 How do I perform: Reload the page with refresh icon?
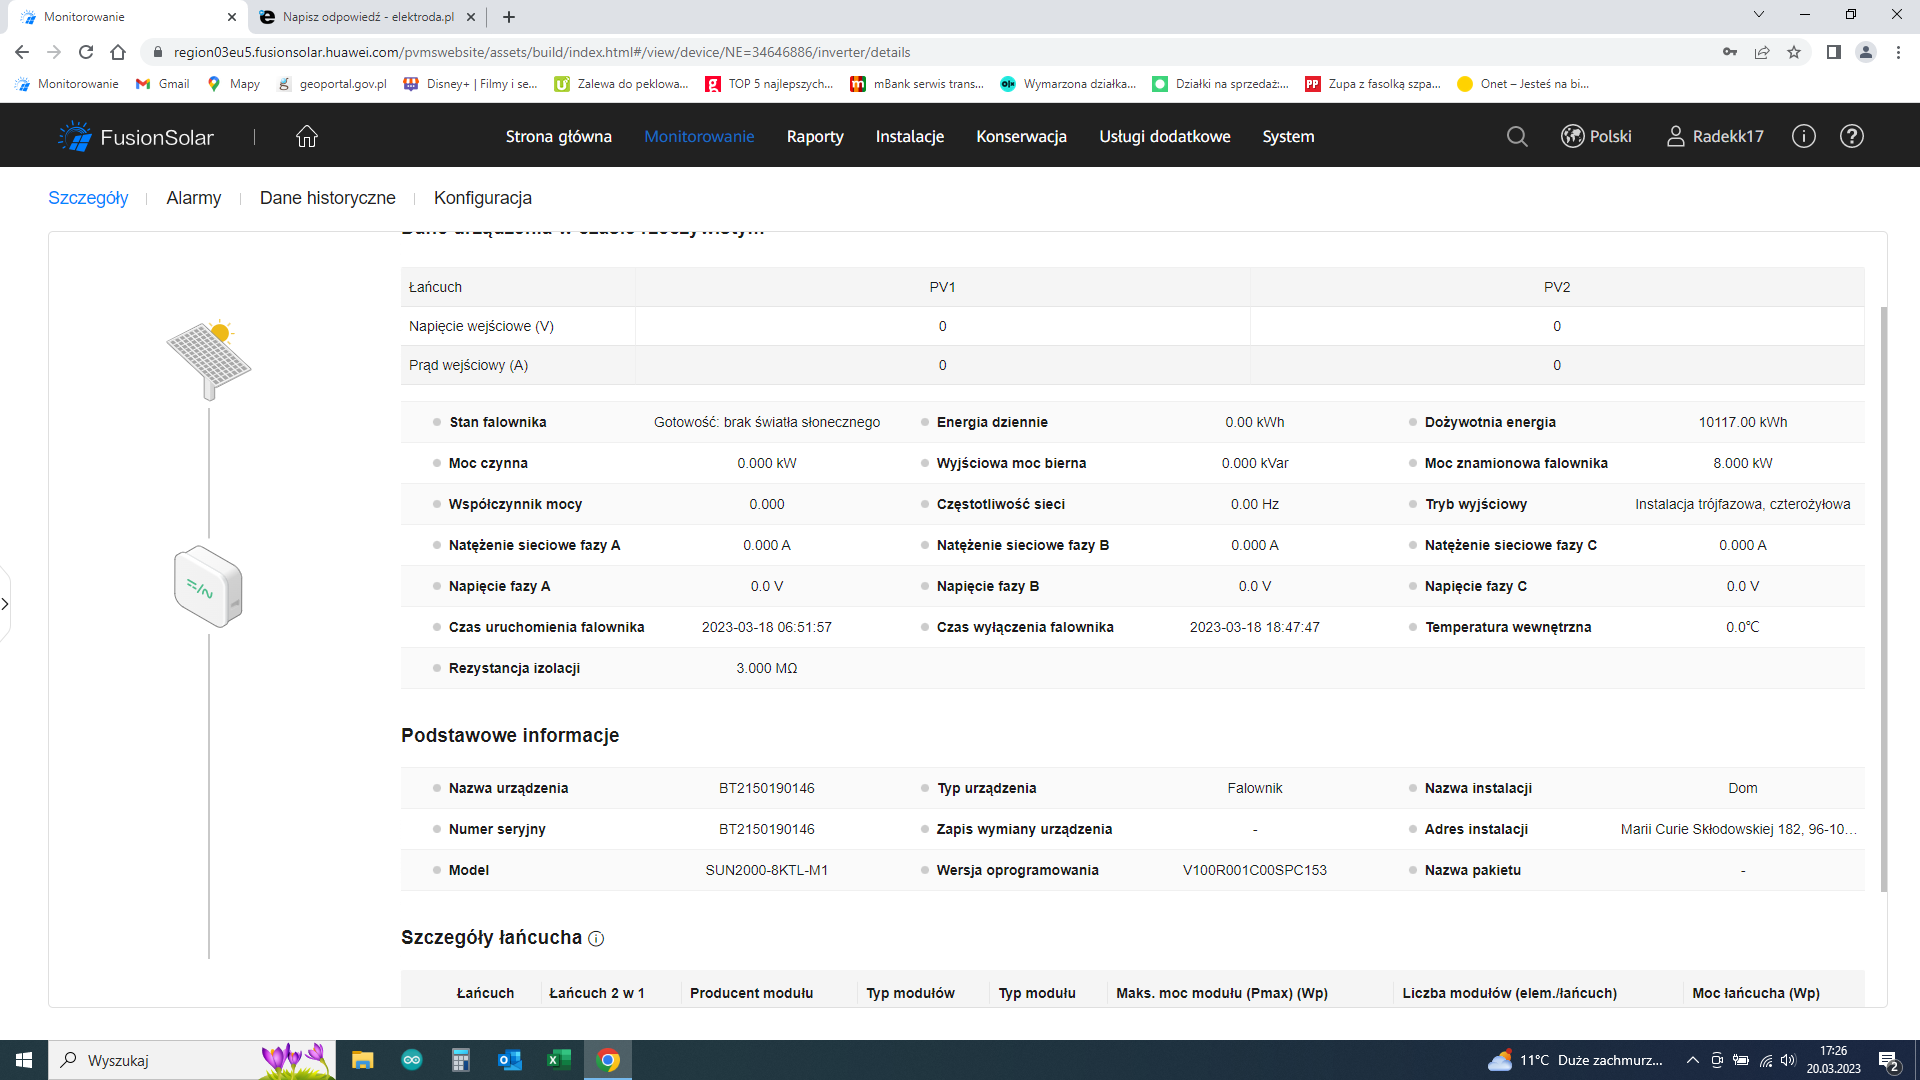tap(86, 52)
